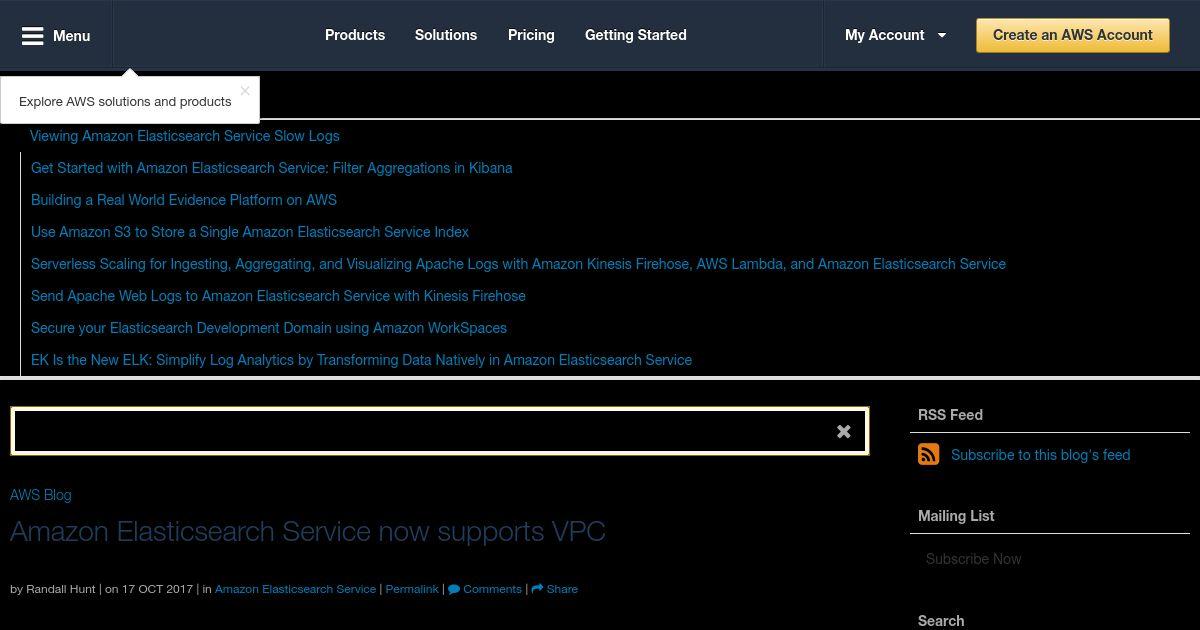Dismiss the banner with the X icon
Screen dimensions: 1200x630
tap(844, 432)
